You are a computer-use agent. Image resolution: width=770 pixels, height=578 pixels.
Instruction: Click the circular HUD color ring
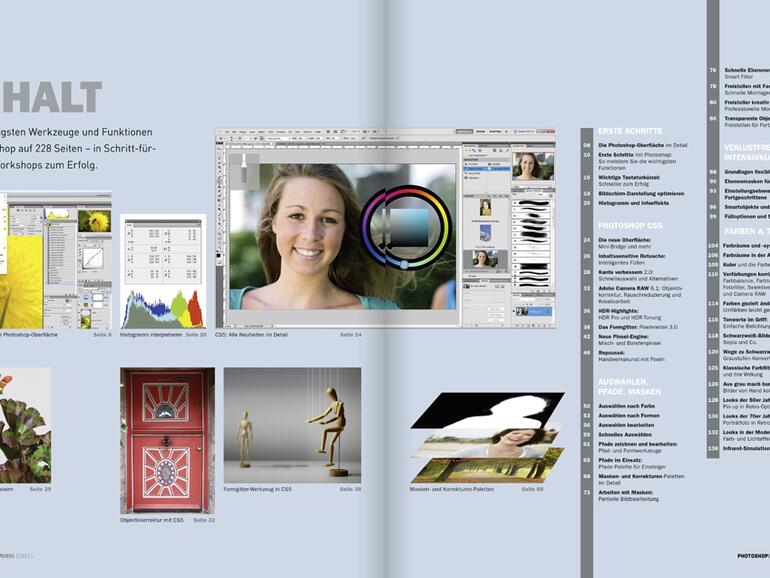(x=406, y=227)
